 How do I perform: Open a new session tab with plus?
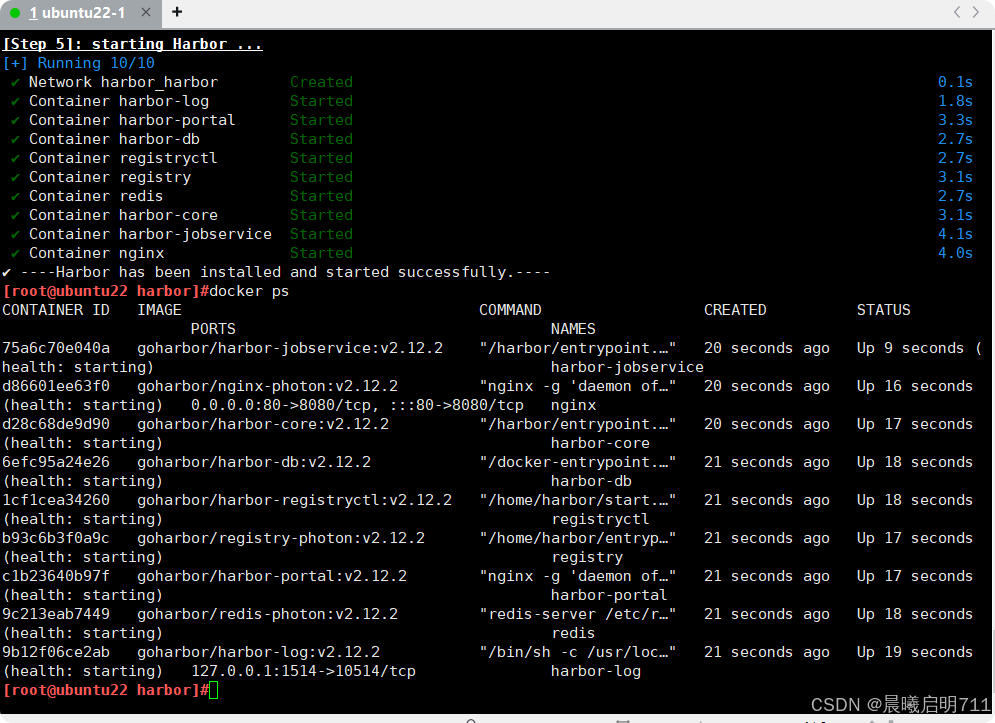tap(177, 12)
